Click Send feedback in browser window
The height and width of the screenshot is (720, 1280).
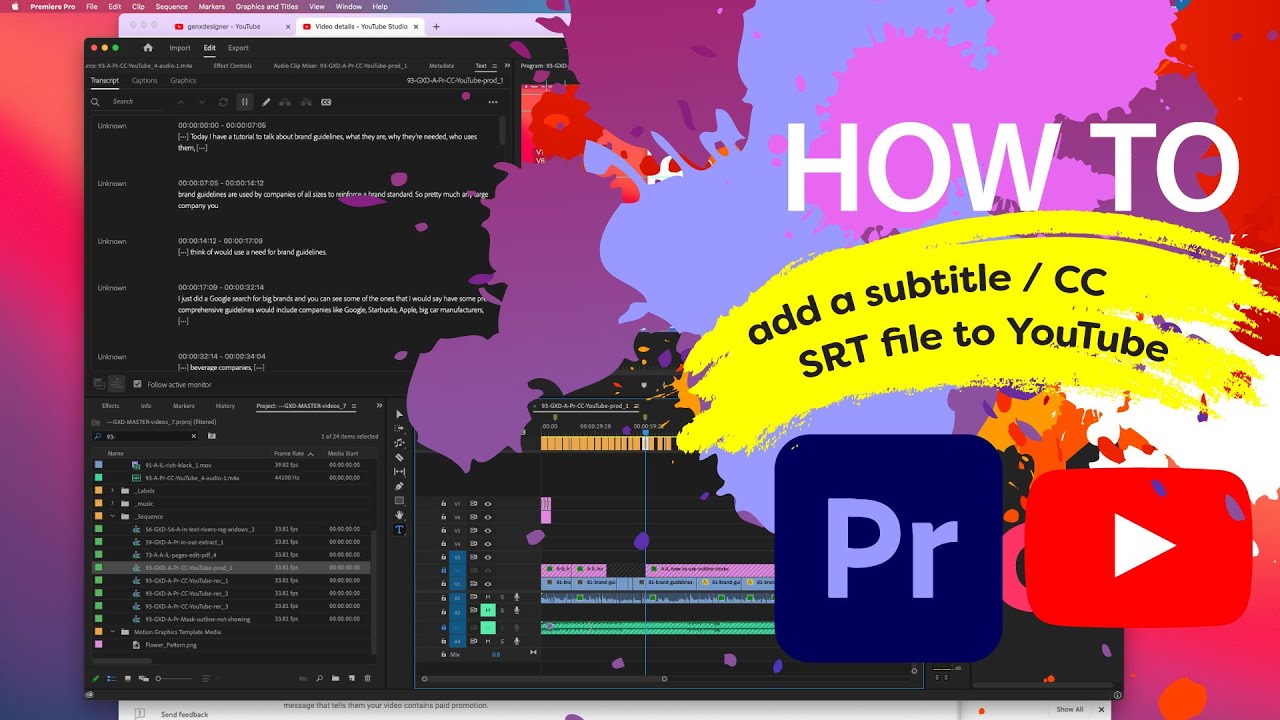[185, 714]
